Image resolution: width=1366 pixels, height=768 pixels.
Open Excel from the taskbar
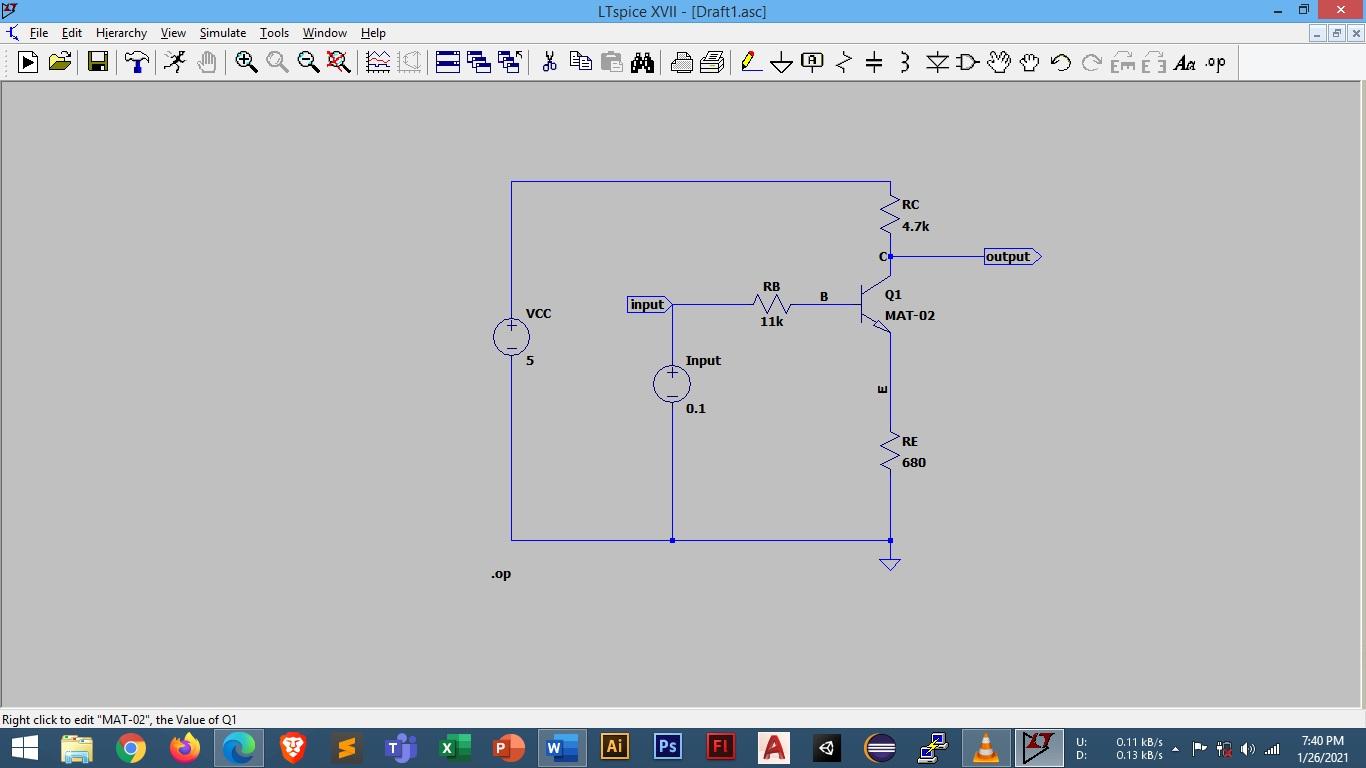tap(454, 747)
